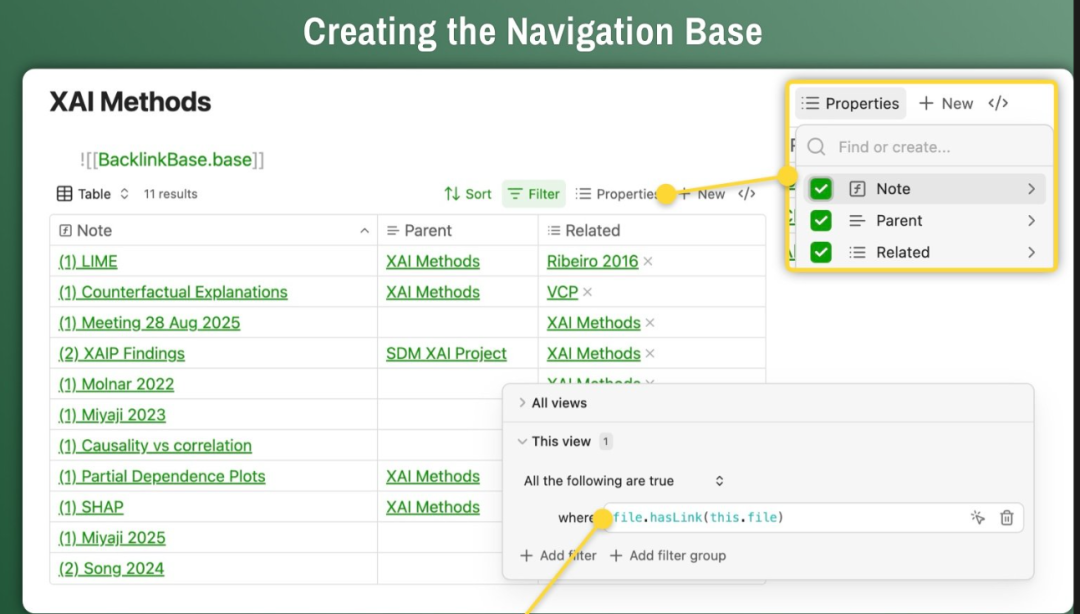Viewport: 1080px width, 614px height.
Task: Click the </> code icon beside the 11 results toolbar
Action: click(747, 194)
